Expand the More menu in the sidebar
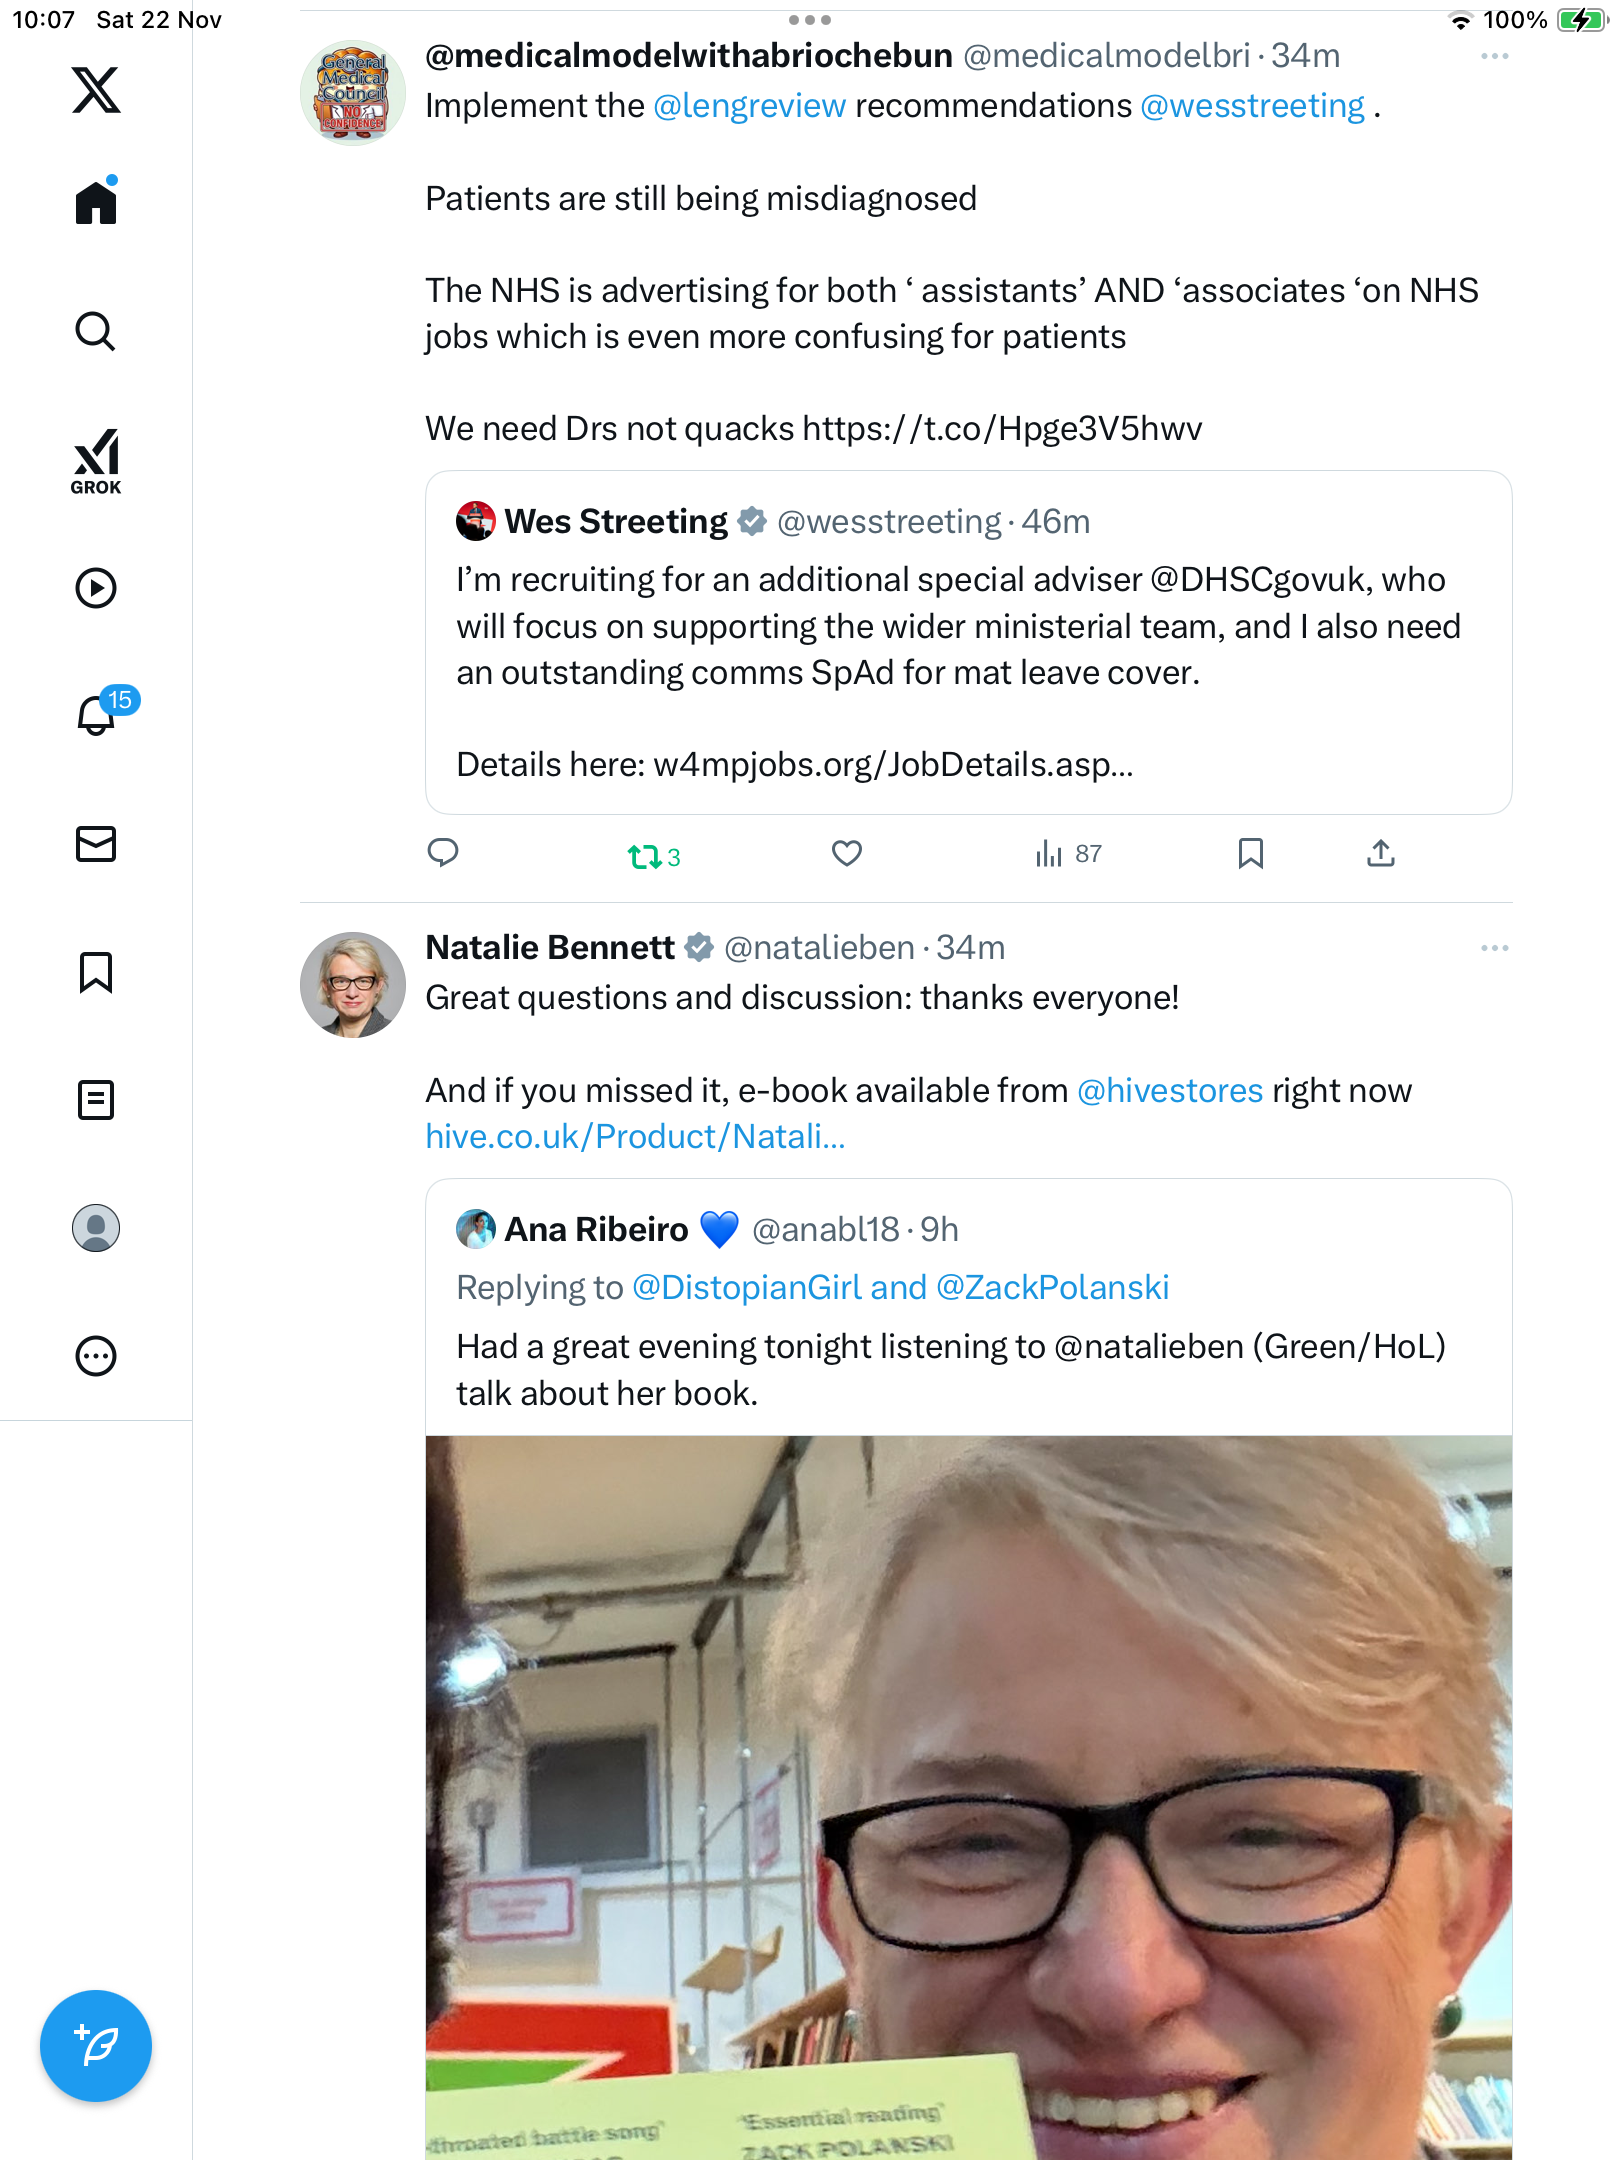Image resolution: width=1620 pixels, height=2160 pixels. pos(96,1356)
